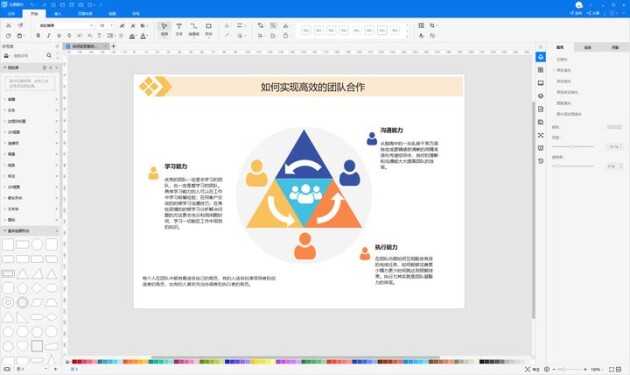
Task: Choose the Shape rectangle tool
Action: [x=209, y=29]
